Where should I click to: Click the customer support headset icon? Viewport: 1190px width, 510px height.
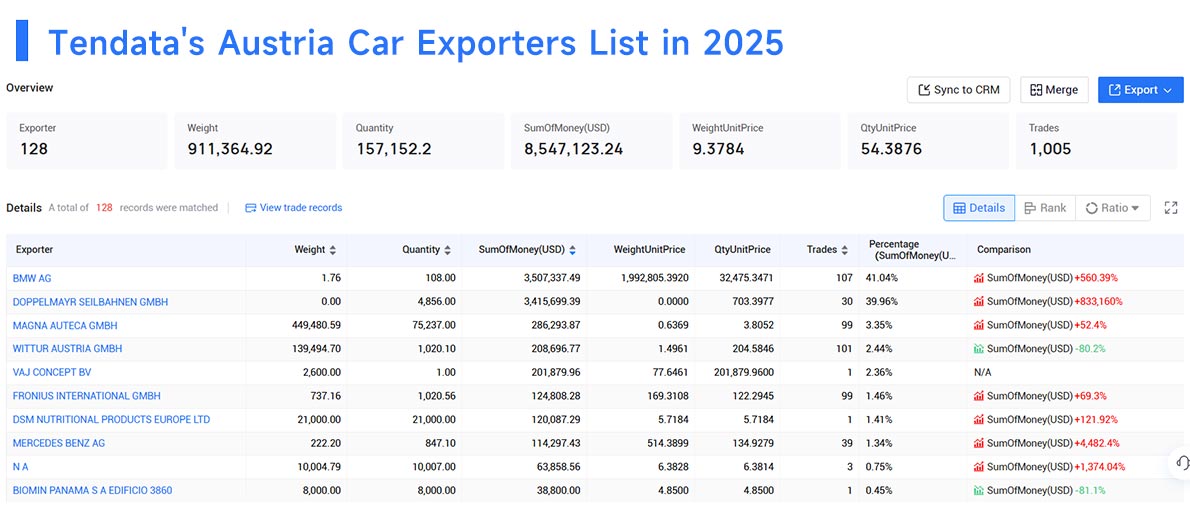[1181, 462]
